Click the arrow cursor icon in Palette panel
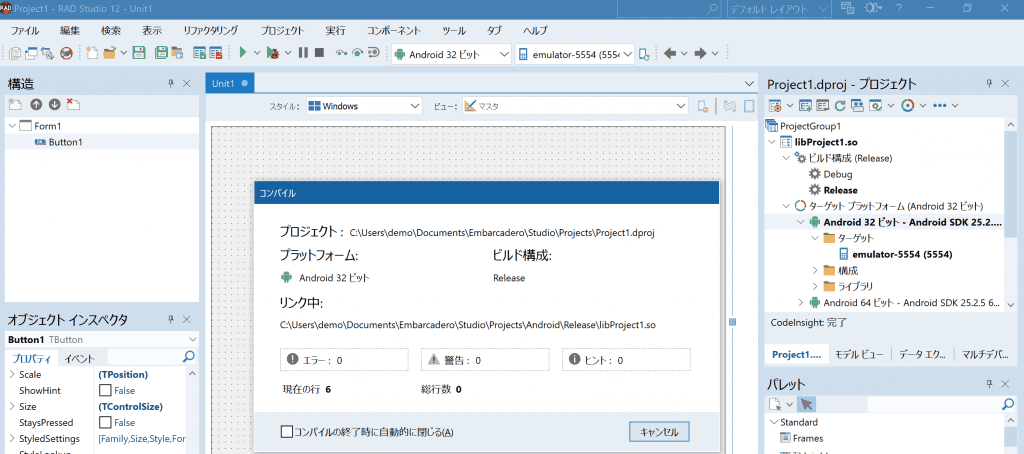The height and width of the screenshot is (454, 1024). tap(806, 404)
